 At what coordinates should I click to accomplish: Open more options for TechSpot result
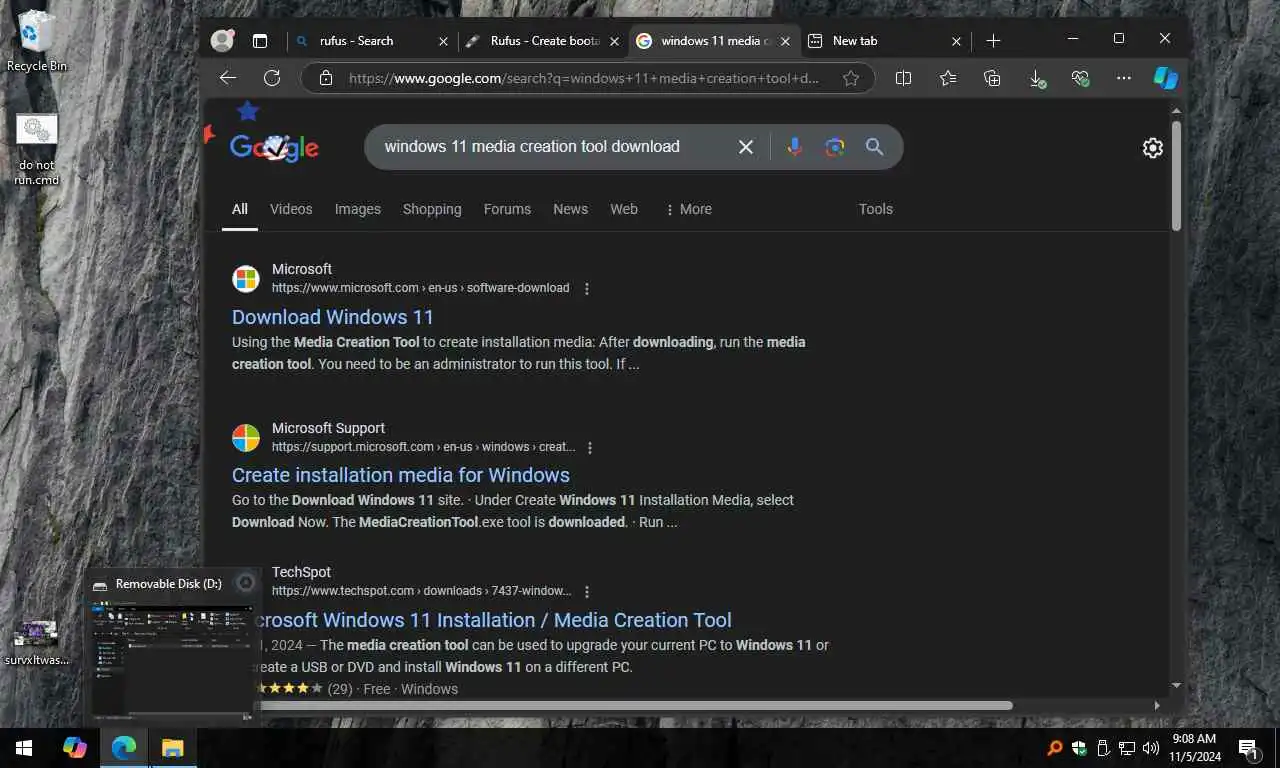[587, 592]
